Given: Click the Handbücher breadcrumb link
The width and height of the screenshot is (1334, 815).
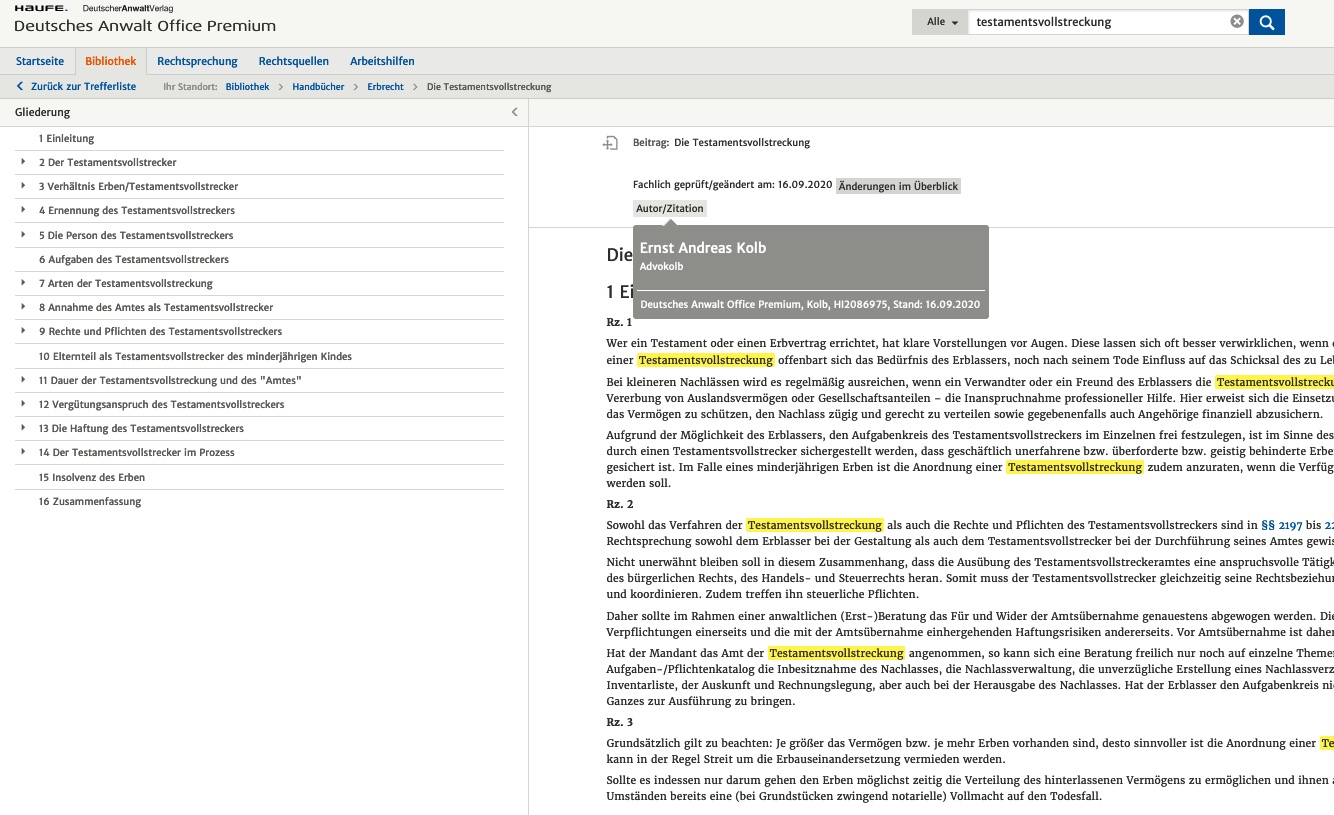Looking at the screenshot, I should point(318,87).
